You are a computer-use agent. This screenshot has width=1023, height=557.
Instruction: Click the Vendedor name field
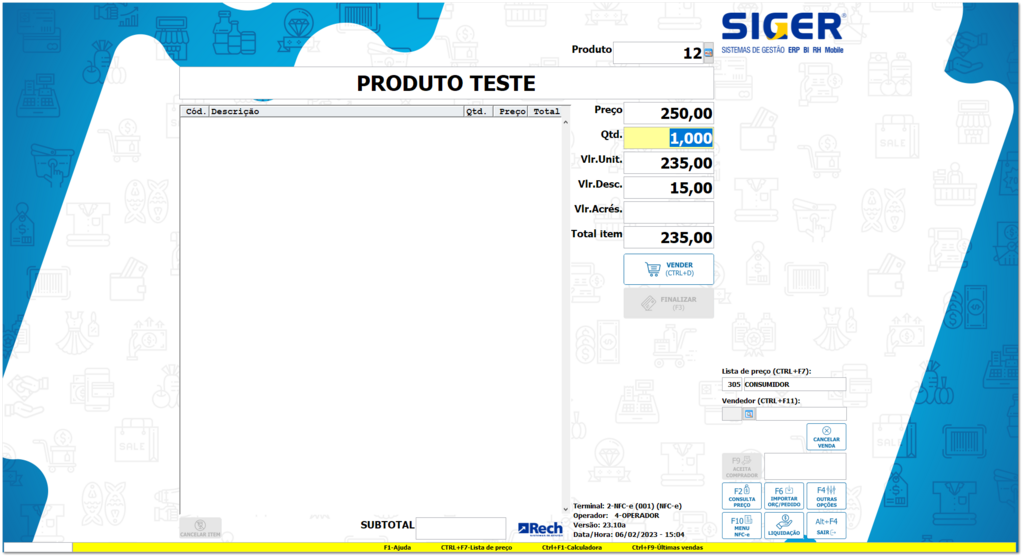click(x=801, y=414)
